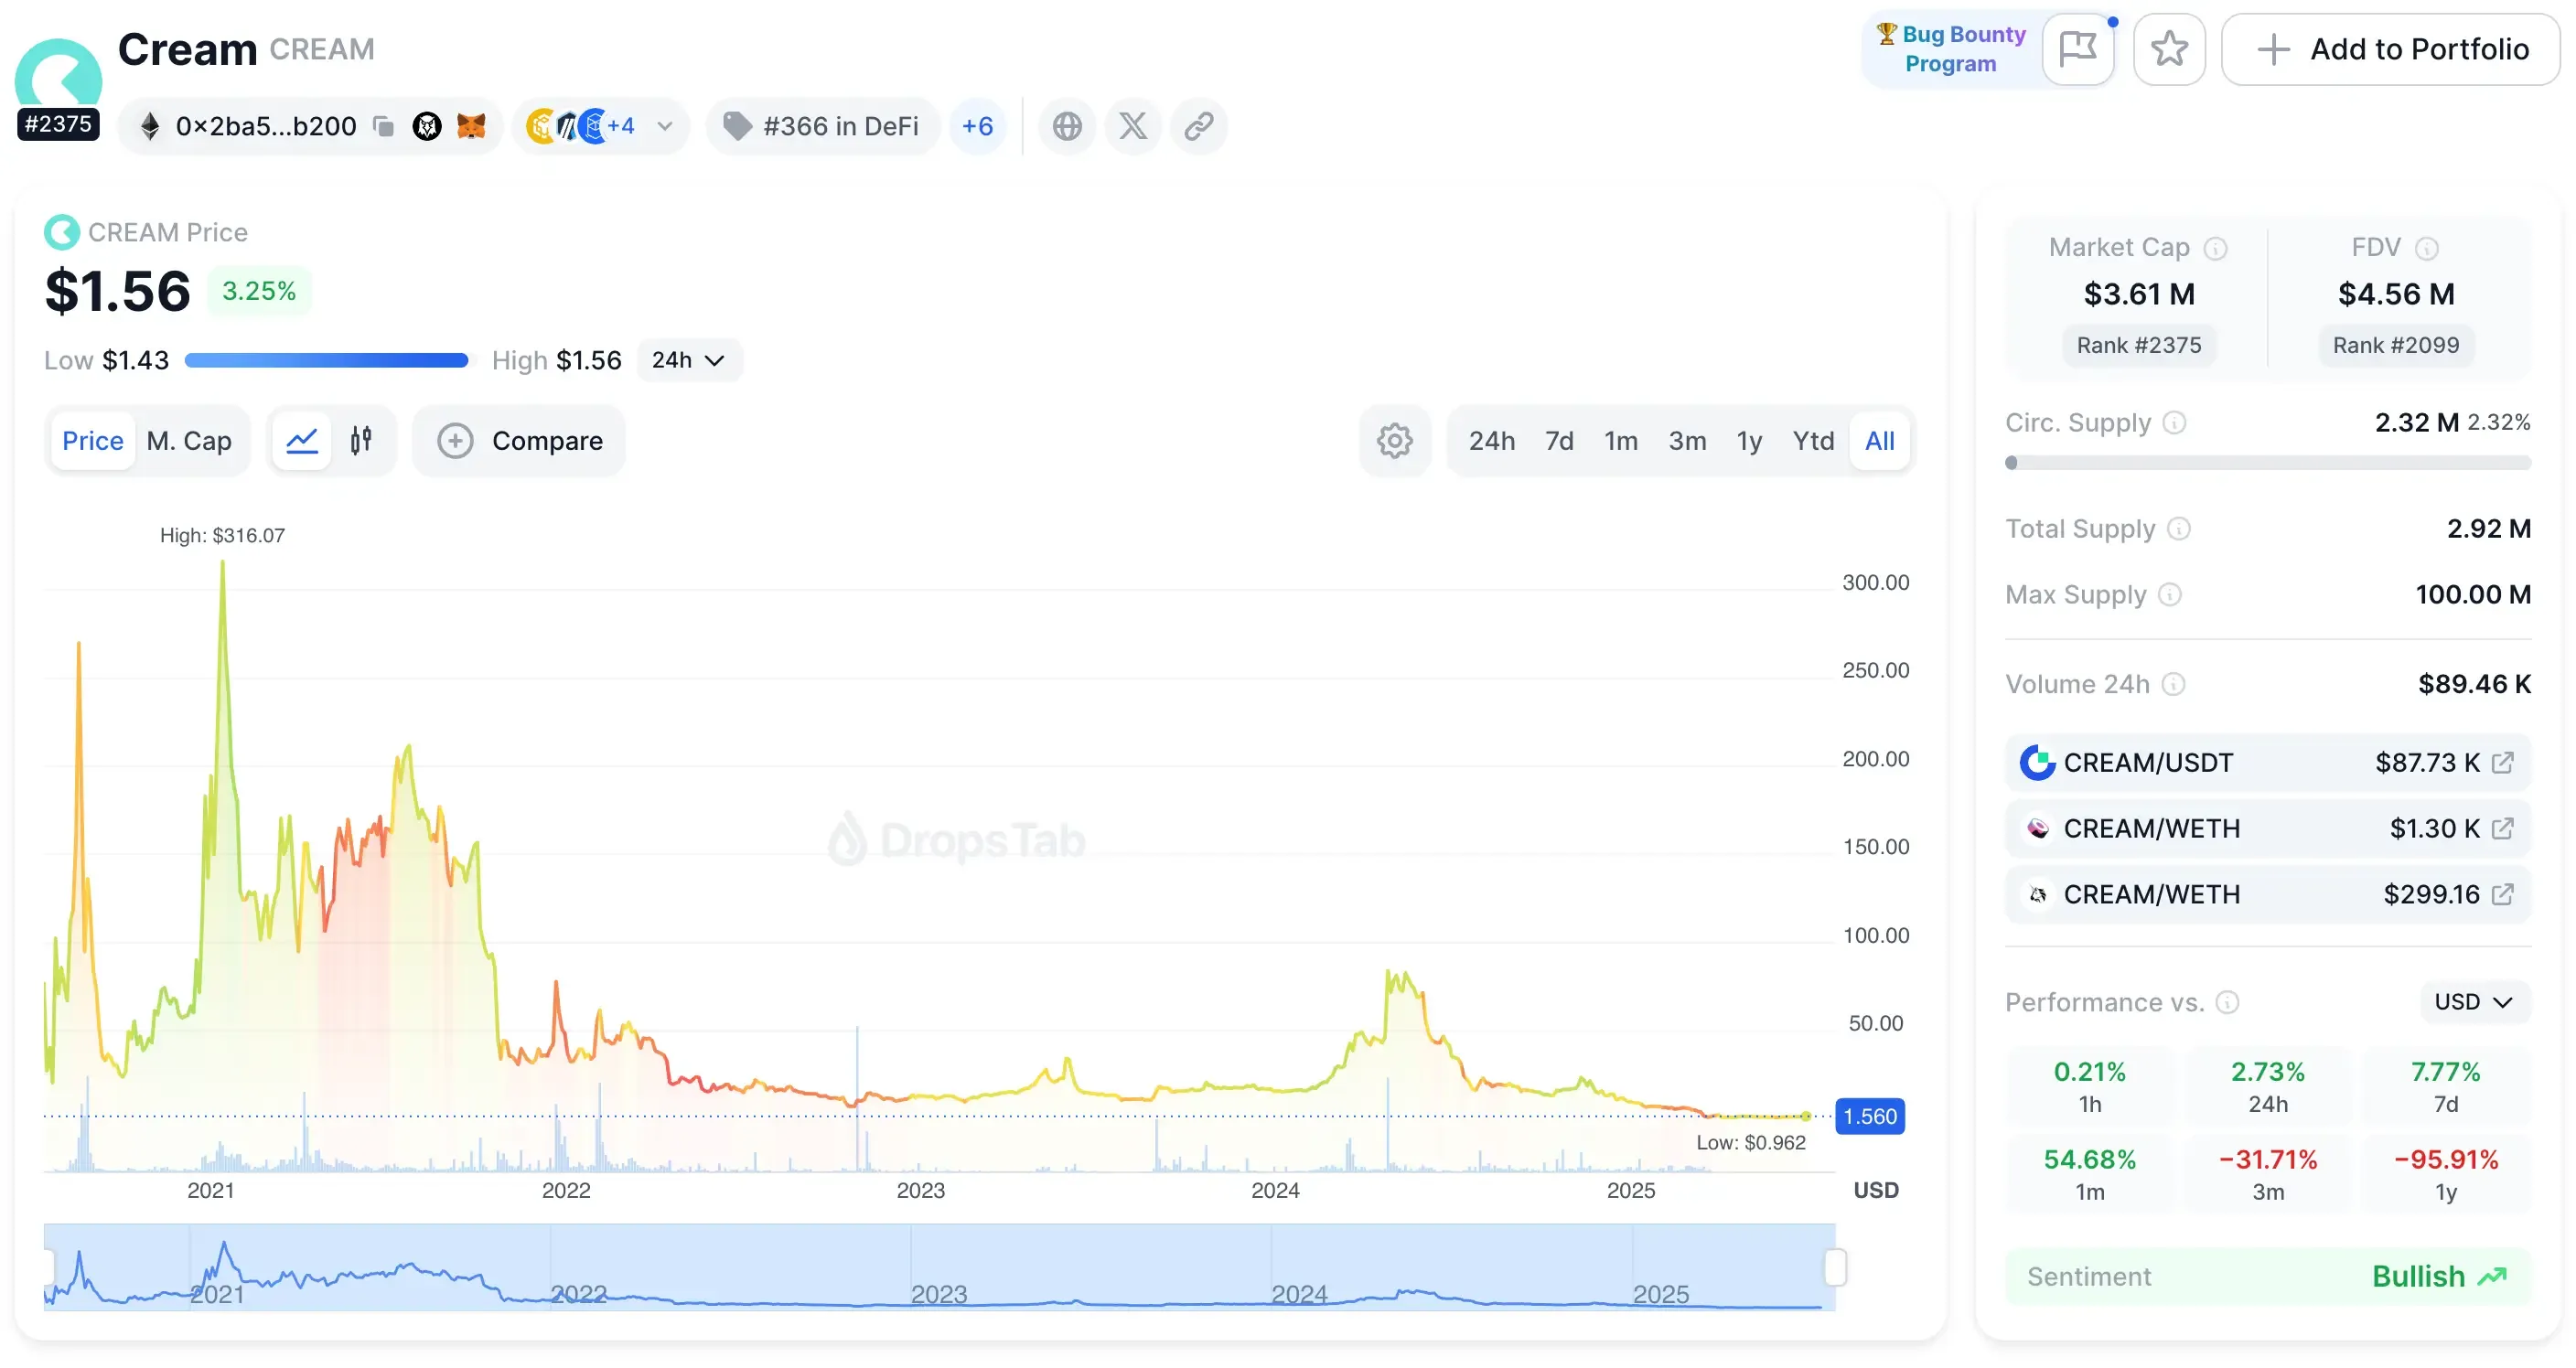The width and height of the screenshot is (2576, 1368).
Task: Expand the +4 networks dropdown
Action: pyautogui.click(x=663, y=126)
